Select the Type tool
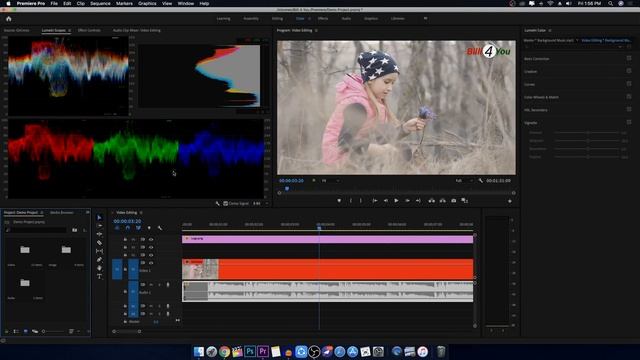The height and width of the screenshot is (360, 640). (99, 277)
